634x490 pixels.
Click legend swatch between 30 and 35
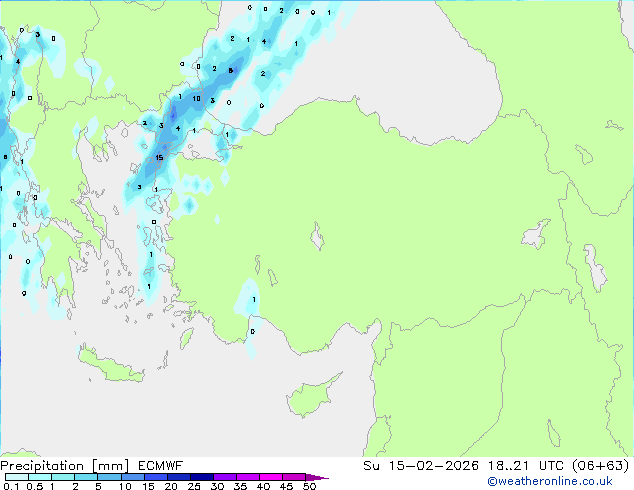coord(225,477)
